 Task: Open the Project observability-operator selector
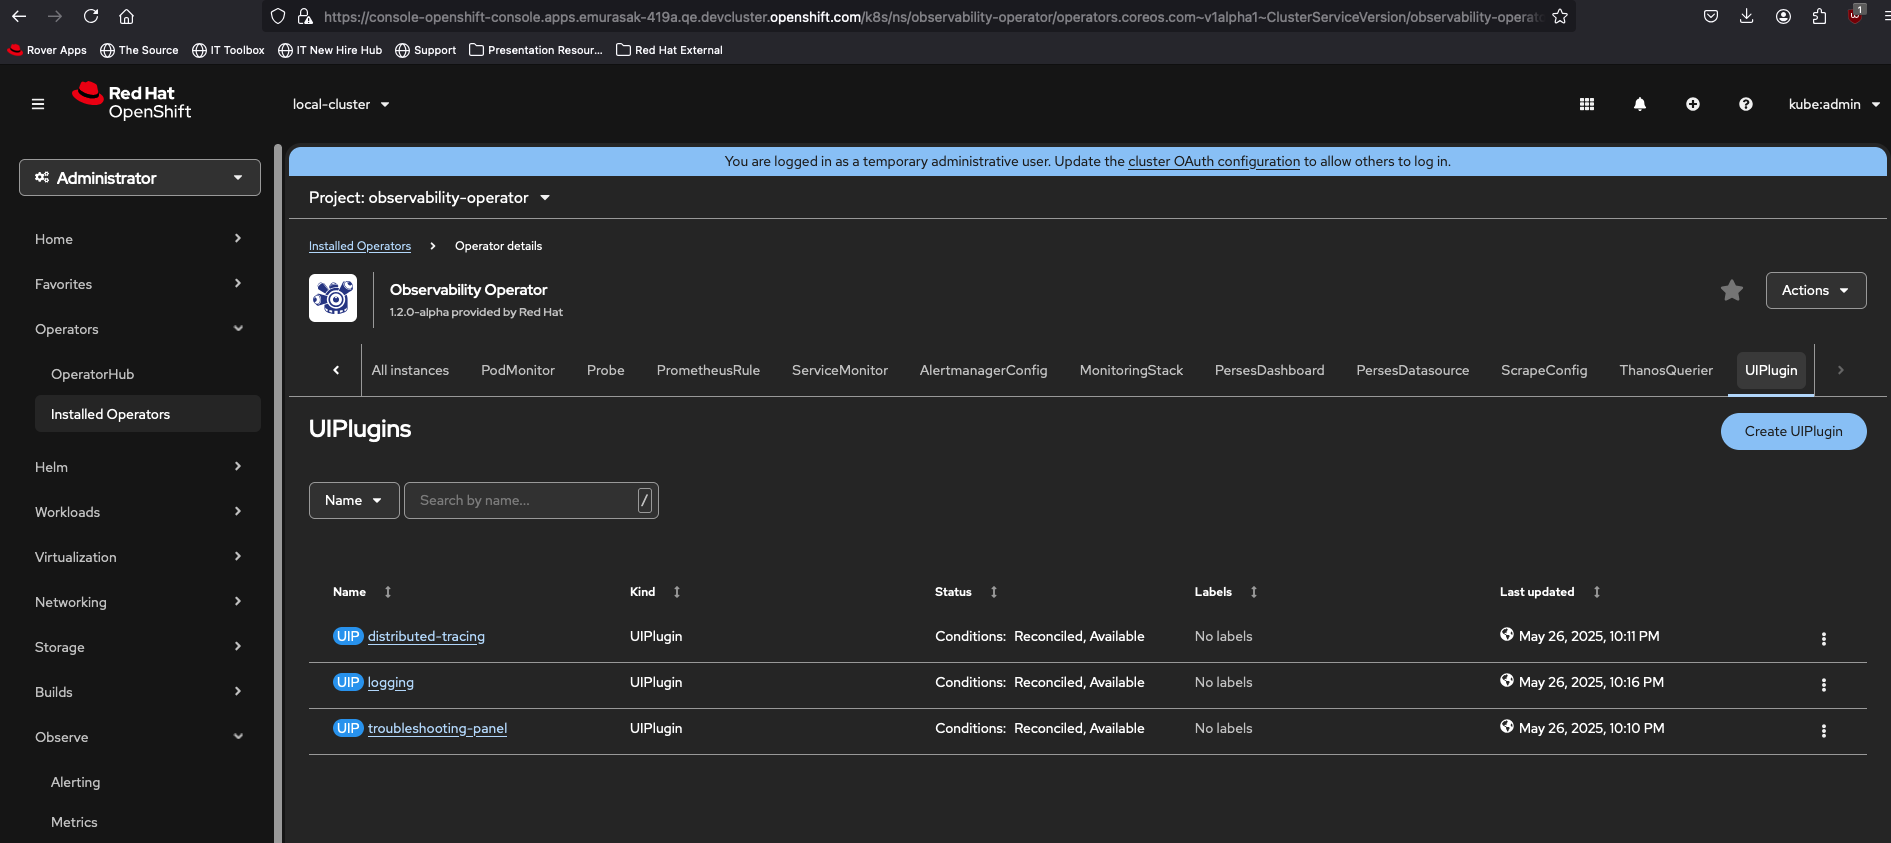click(429, 198)
